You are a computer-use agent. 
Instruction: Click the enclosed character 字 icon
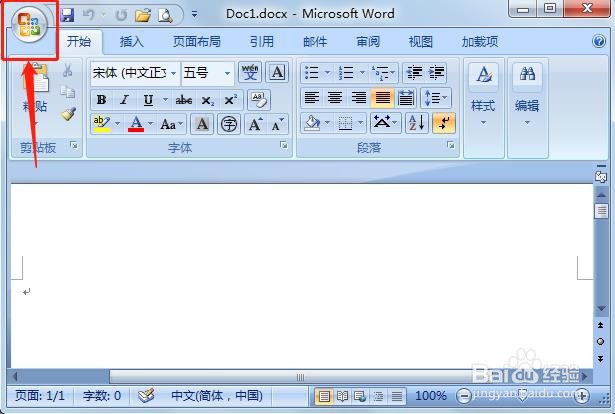click(229, 124)
